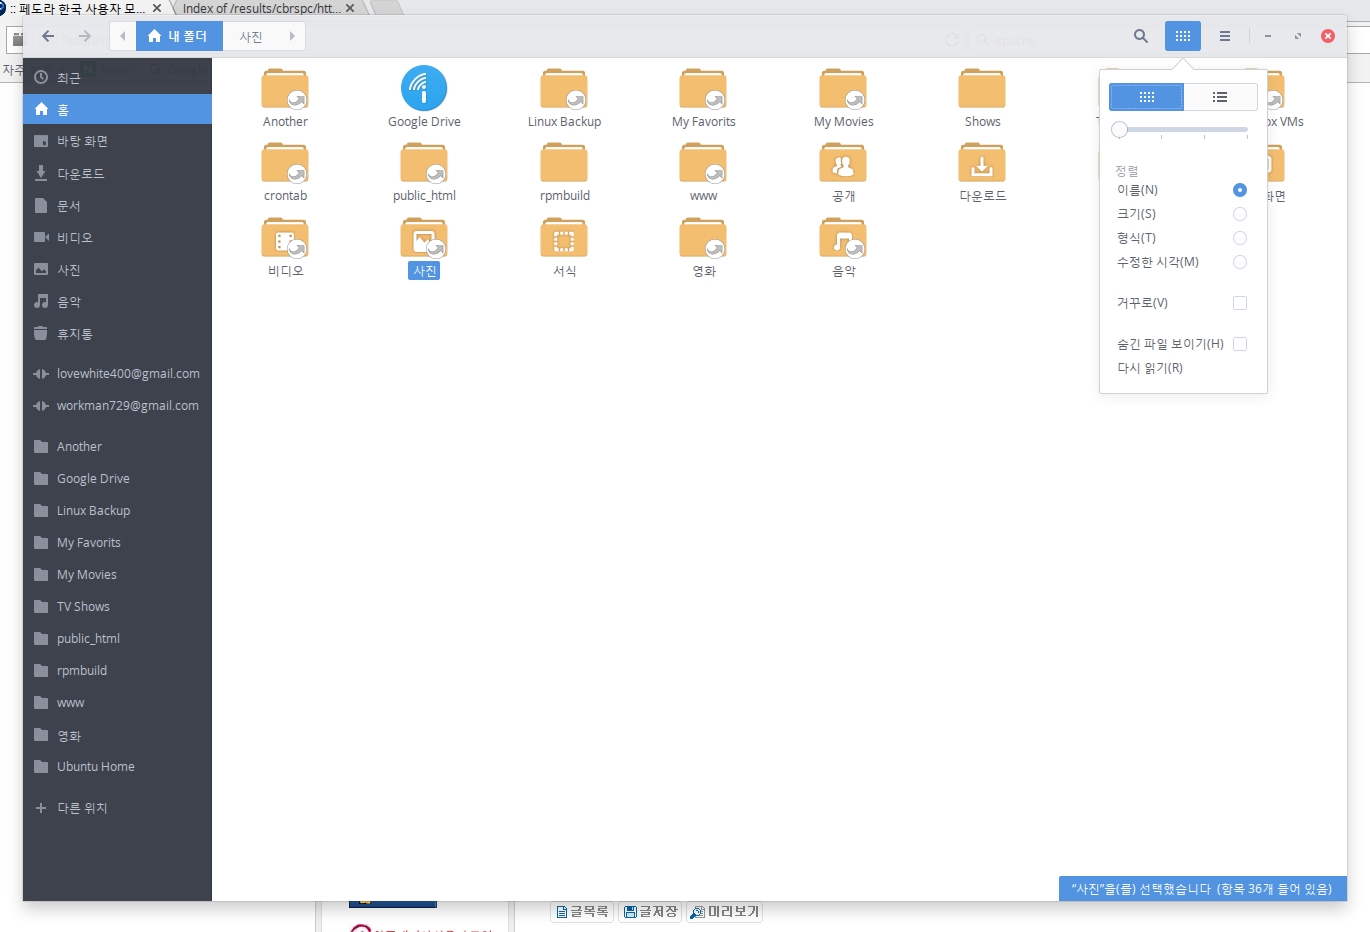
Task: Click 미리보기 button in the browser window
Action: 725,911
